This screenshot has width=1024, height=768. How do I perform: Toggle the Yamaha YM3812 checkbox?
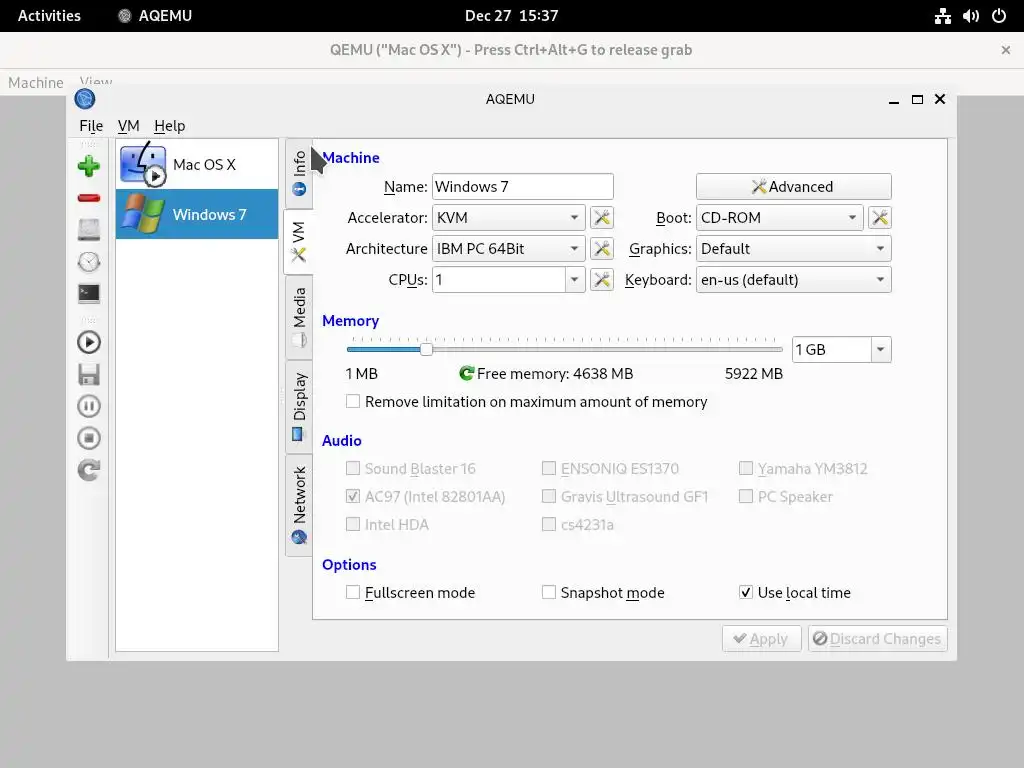point(746,468)
